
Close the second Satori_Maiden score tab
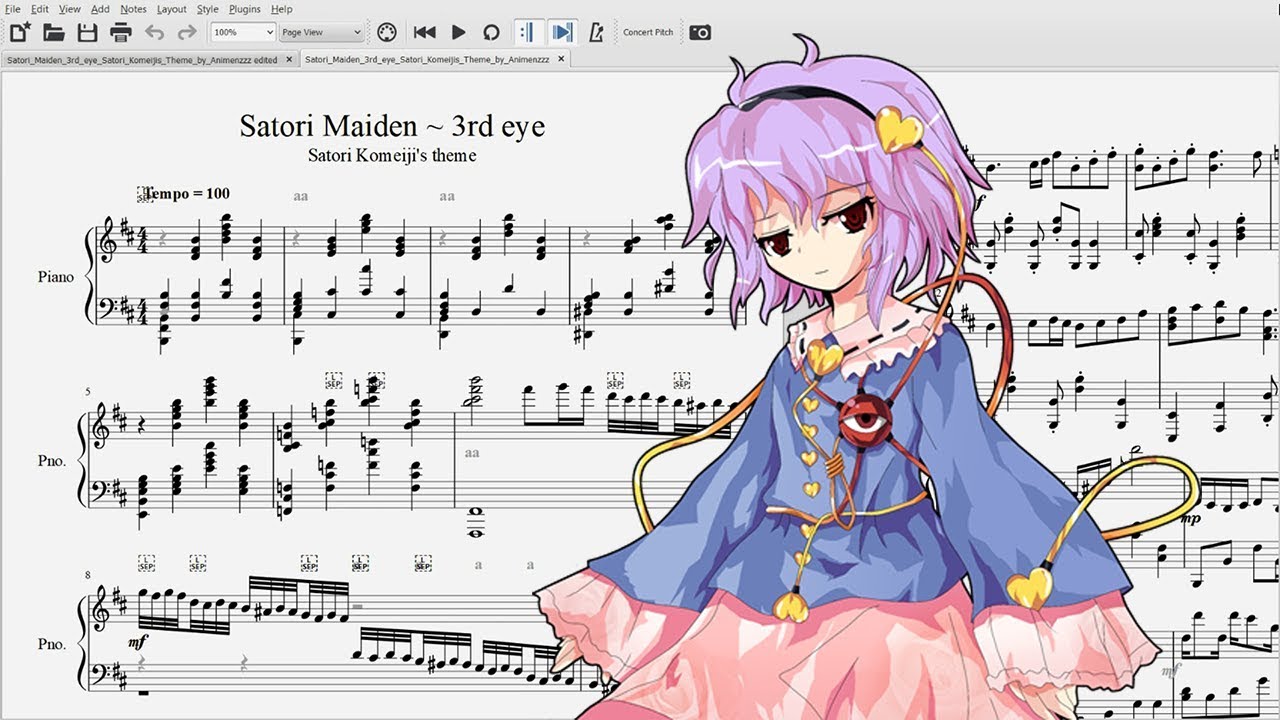(561, 59)
